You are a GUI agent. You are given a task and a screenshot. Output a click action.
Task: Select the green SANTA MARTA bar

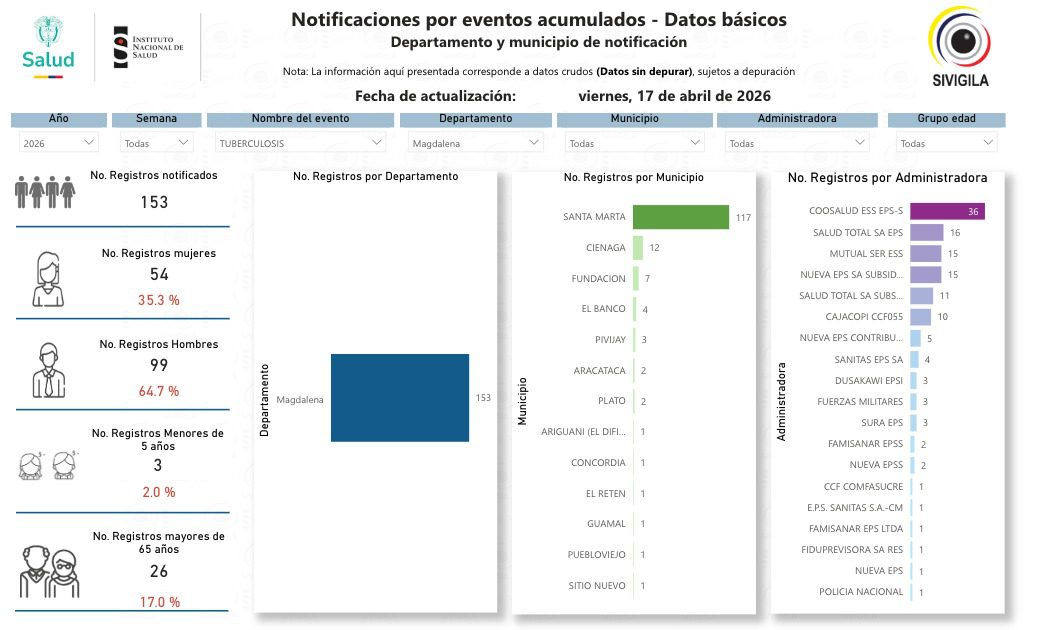click(x=680, y=217)
